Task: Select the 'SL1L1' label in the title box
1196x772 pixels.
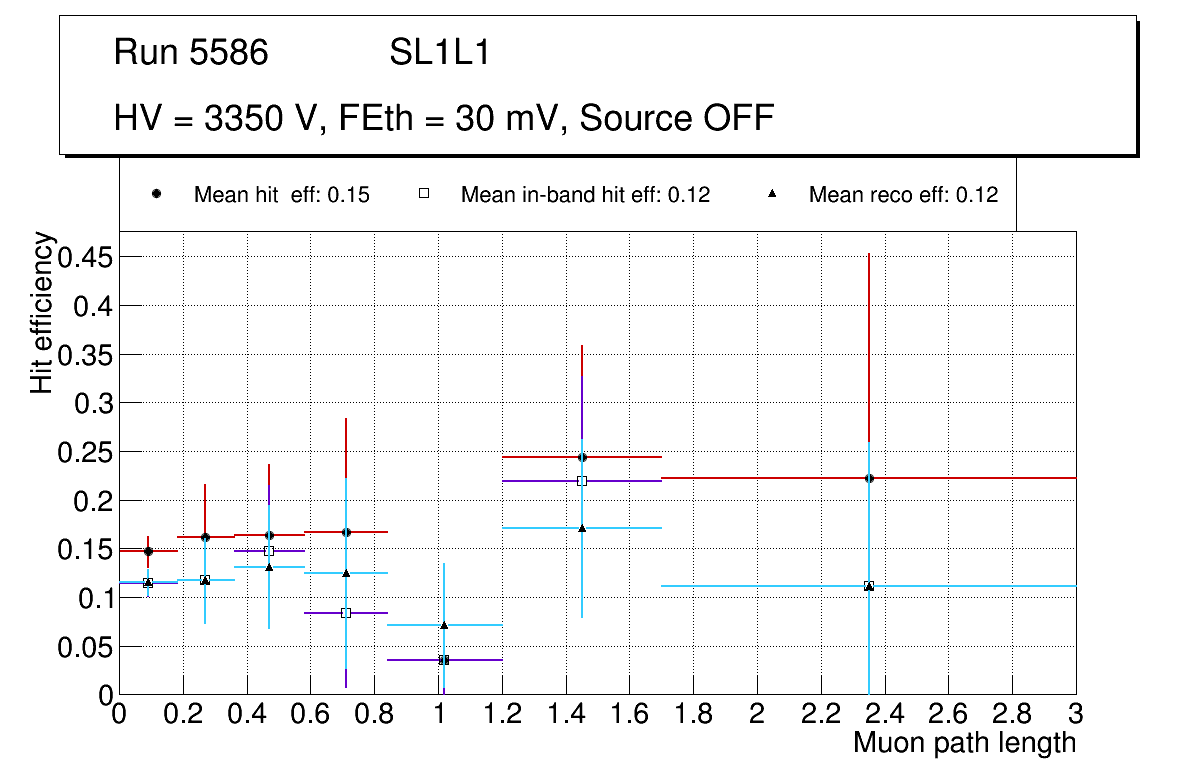Action: click(439, 53)
